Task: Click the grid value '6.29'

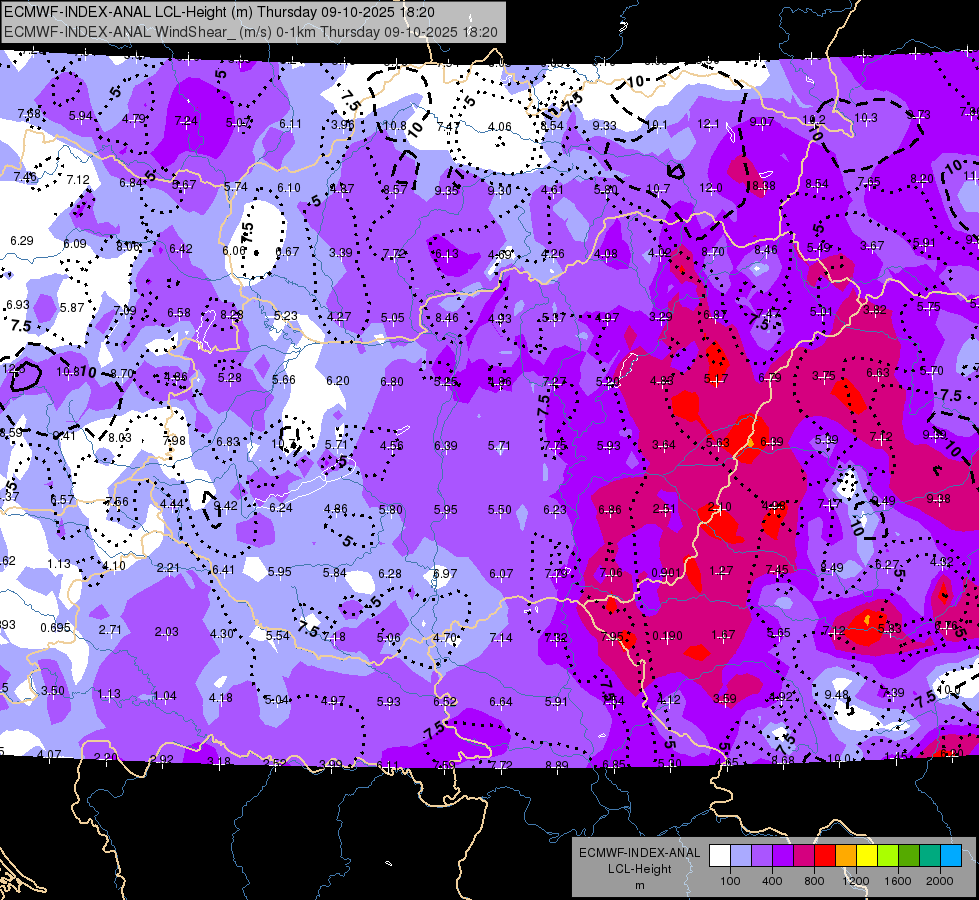Action: coord(22,240)
